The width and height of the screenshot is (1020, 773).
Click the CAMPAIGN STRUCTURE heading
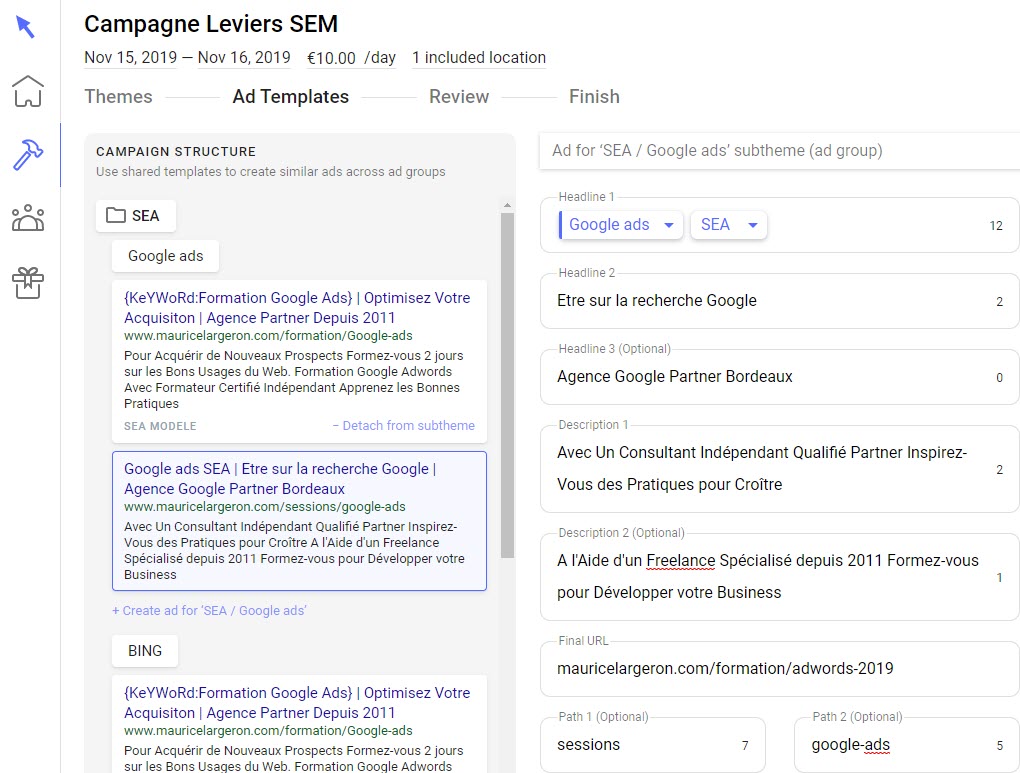(176, 152)
